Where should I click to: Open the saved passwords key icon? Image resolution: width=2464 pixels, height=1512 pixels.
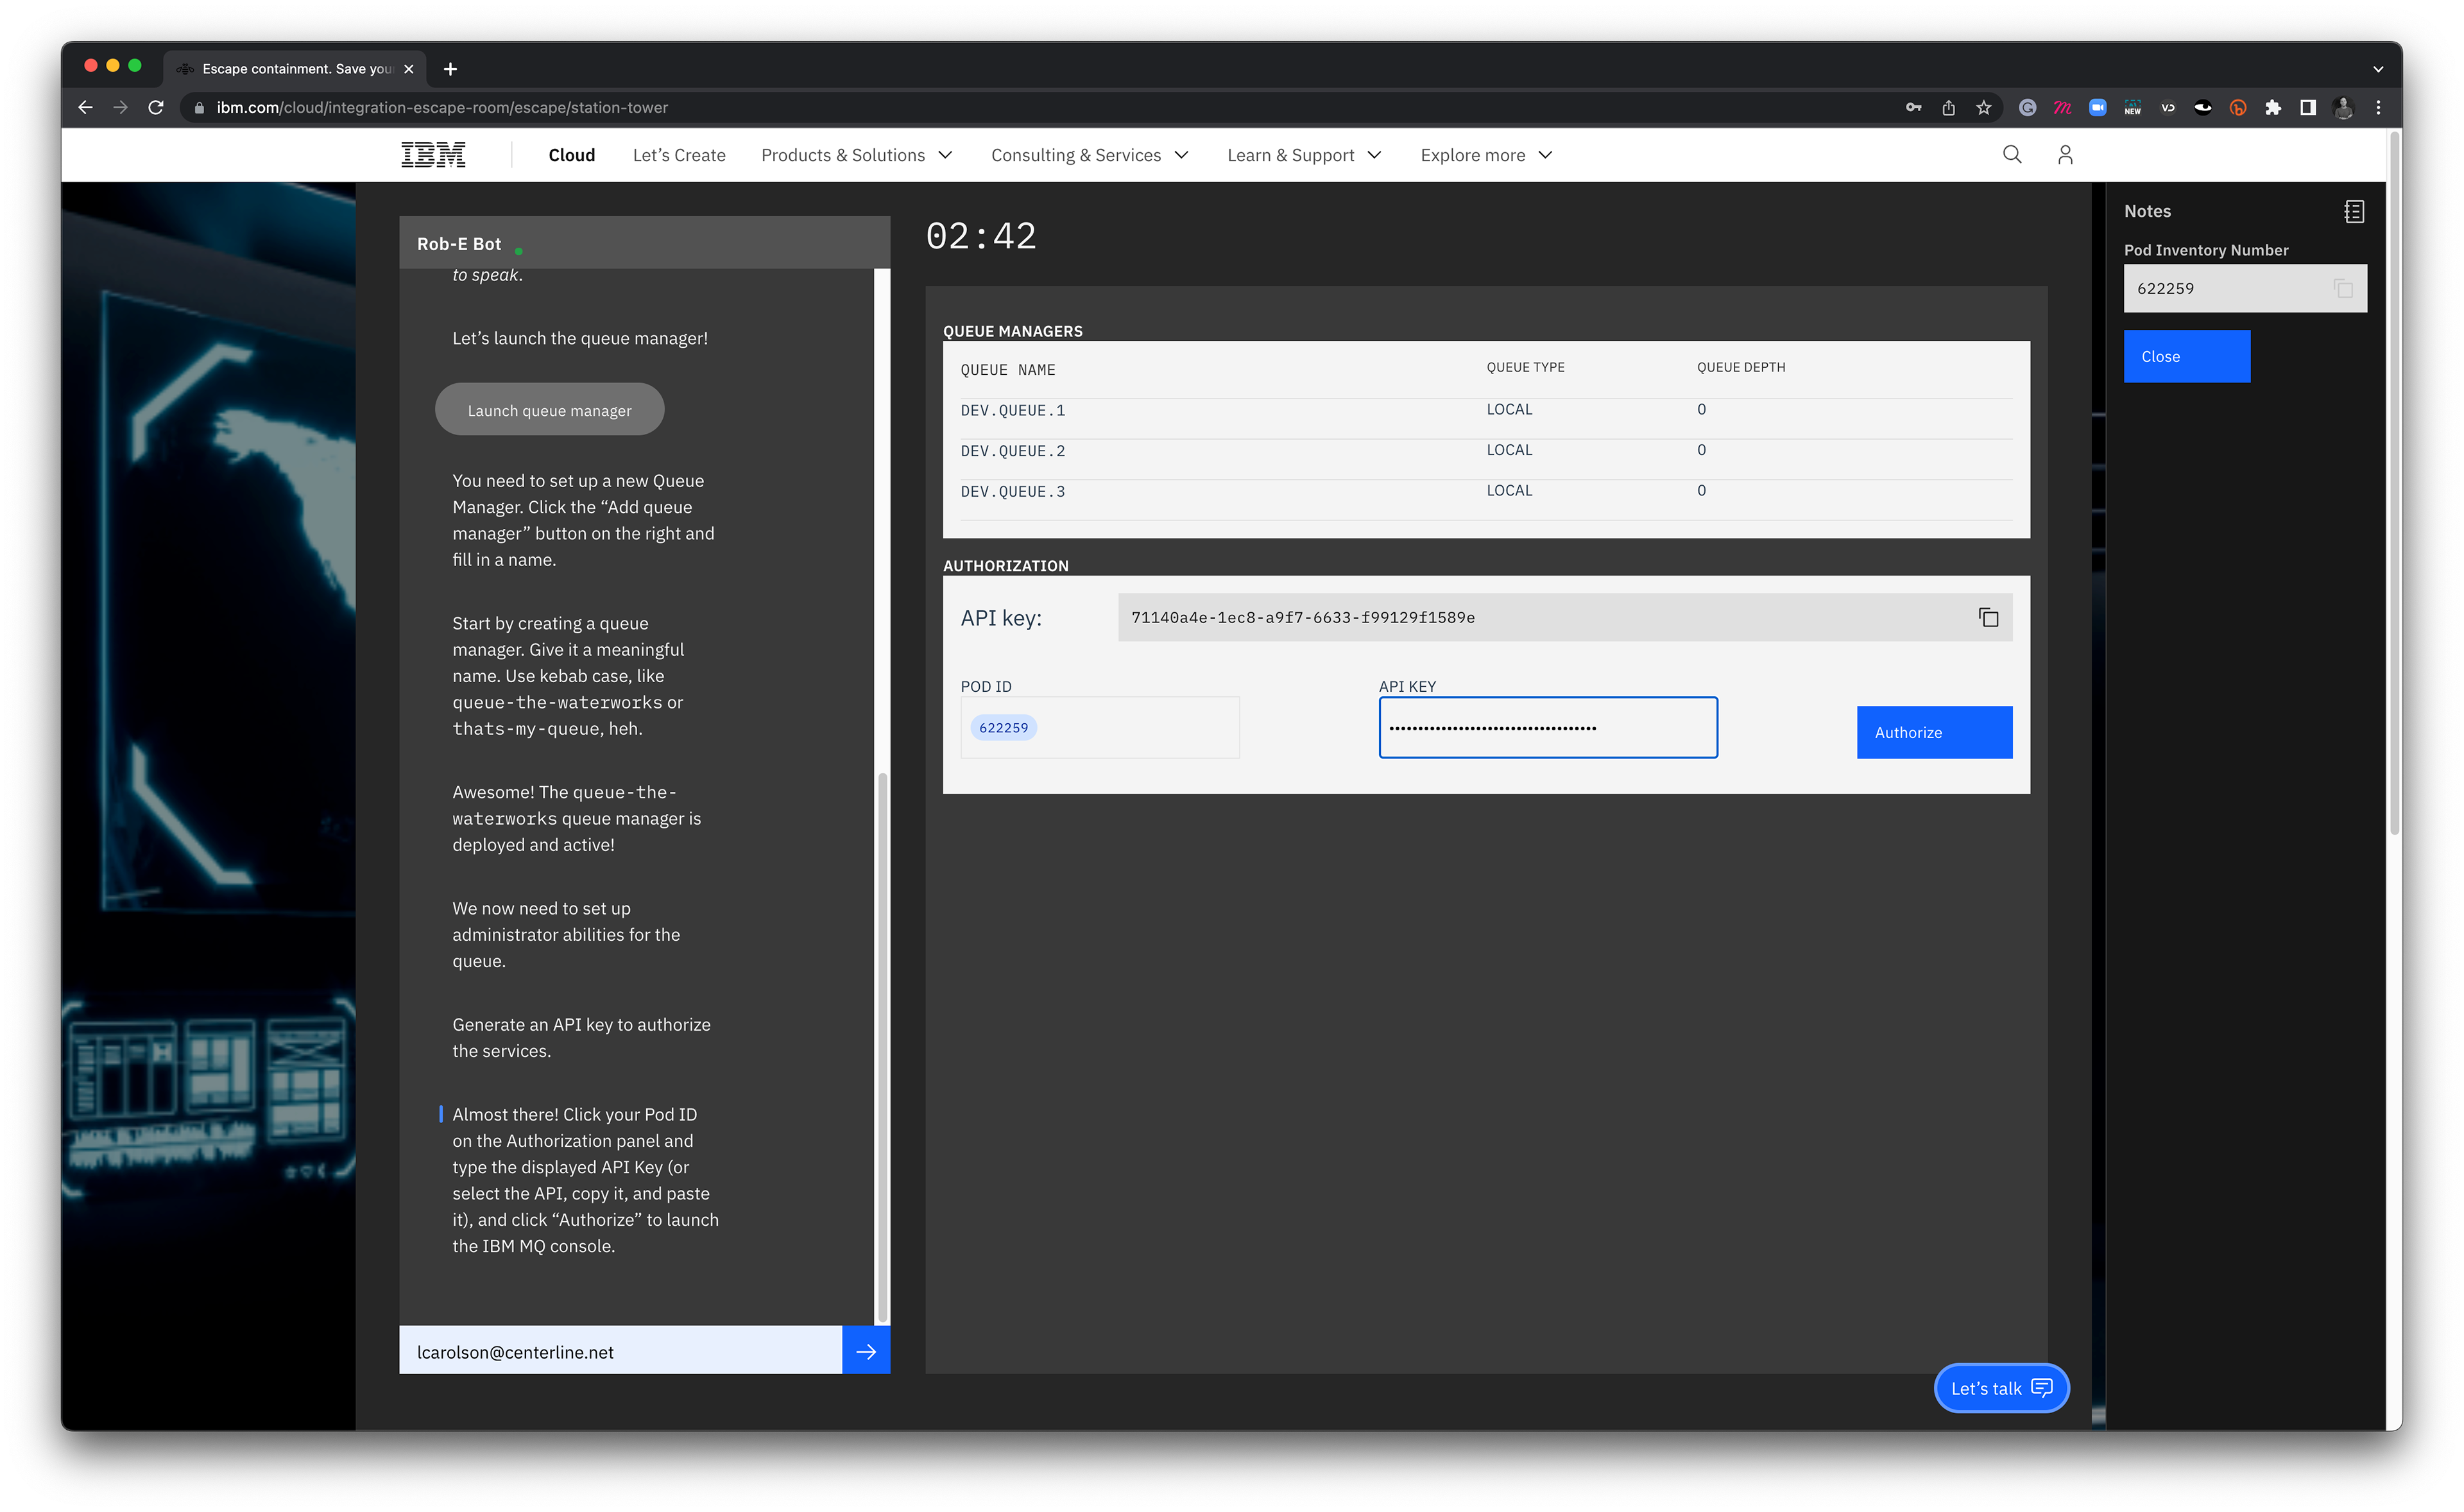1913,108
